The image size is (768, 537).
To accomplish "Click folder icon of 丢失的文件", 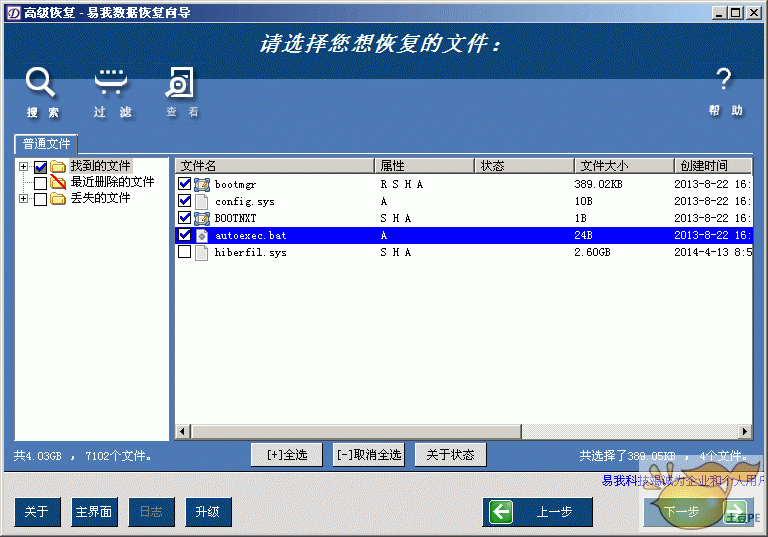I will [58, 198].
